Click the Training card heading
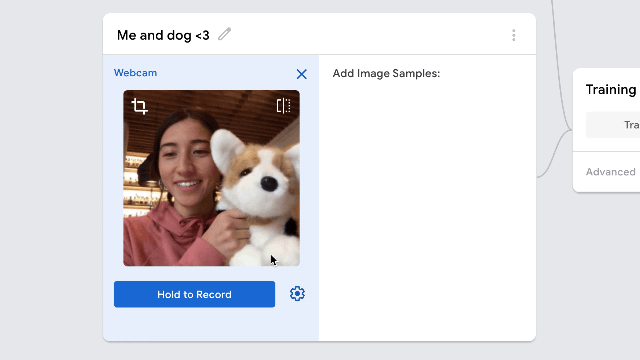The height and width of the screenshot is (360, 640). (611, 89)
